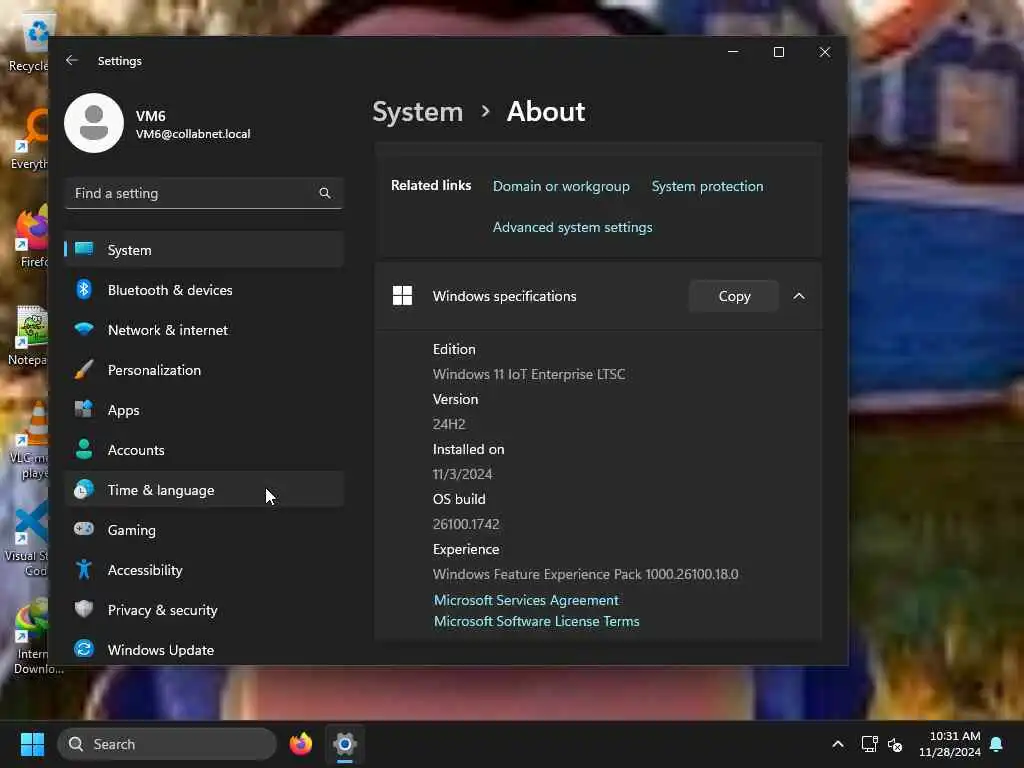Open the notifications bell icon
Viewport: 1024px width, 768px height.
tap(996, 744)
